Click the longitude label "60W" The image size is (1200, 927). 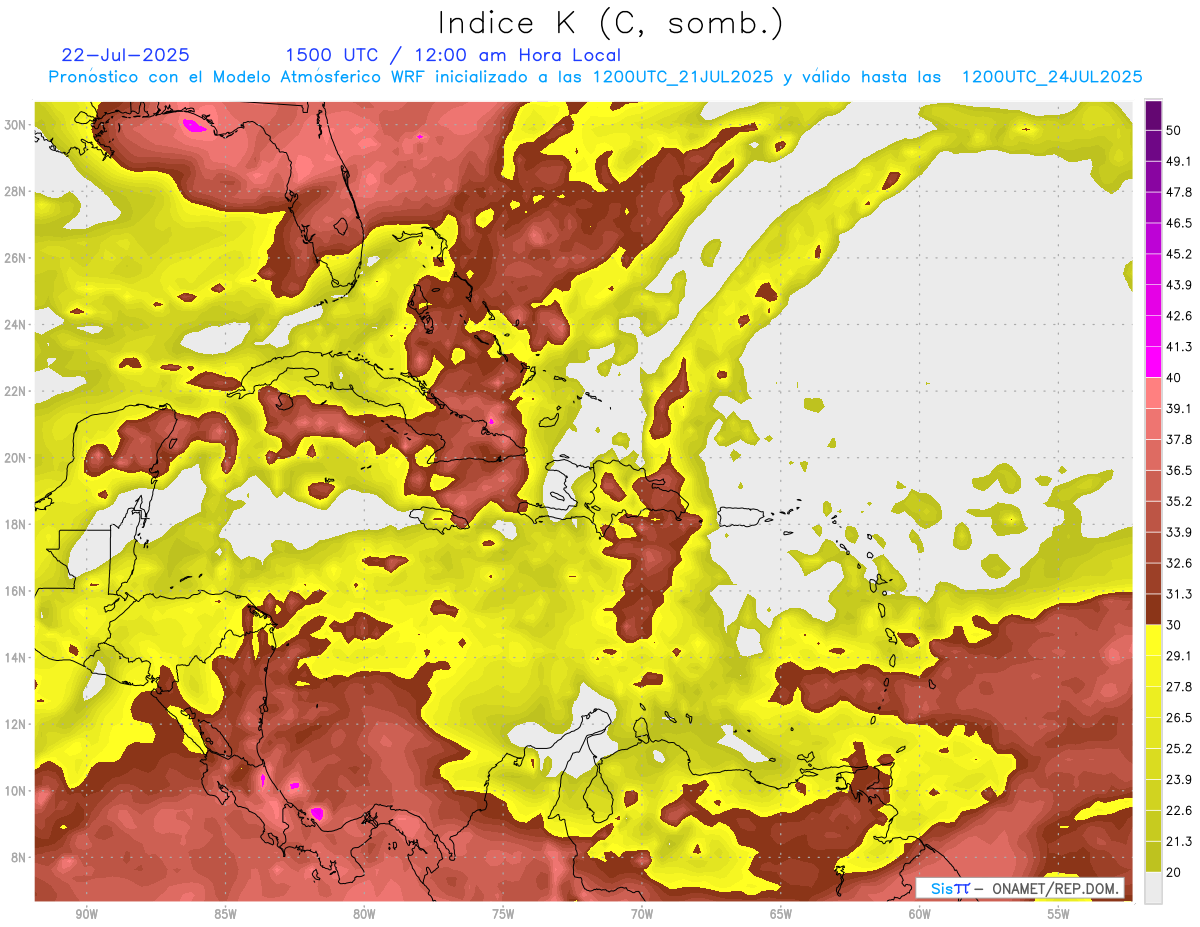click(x=920, y=914)
